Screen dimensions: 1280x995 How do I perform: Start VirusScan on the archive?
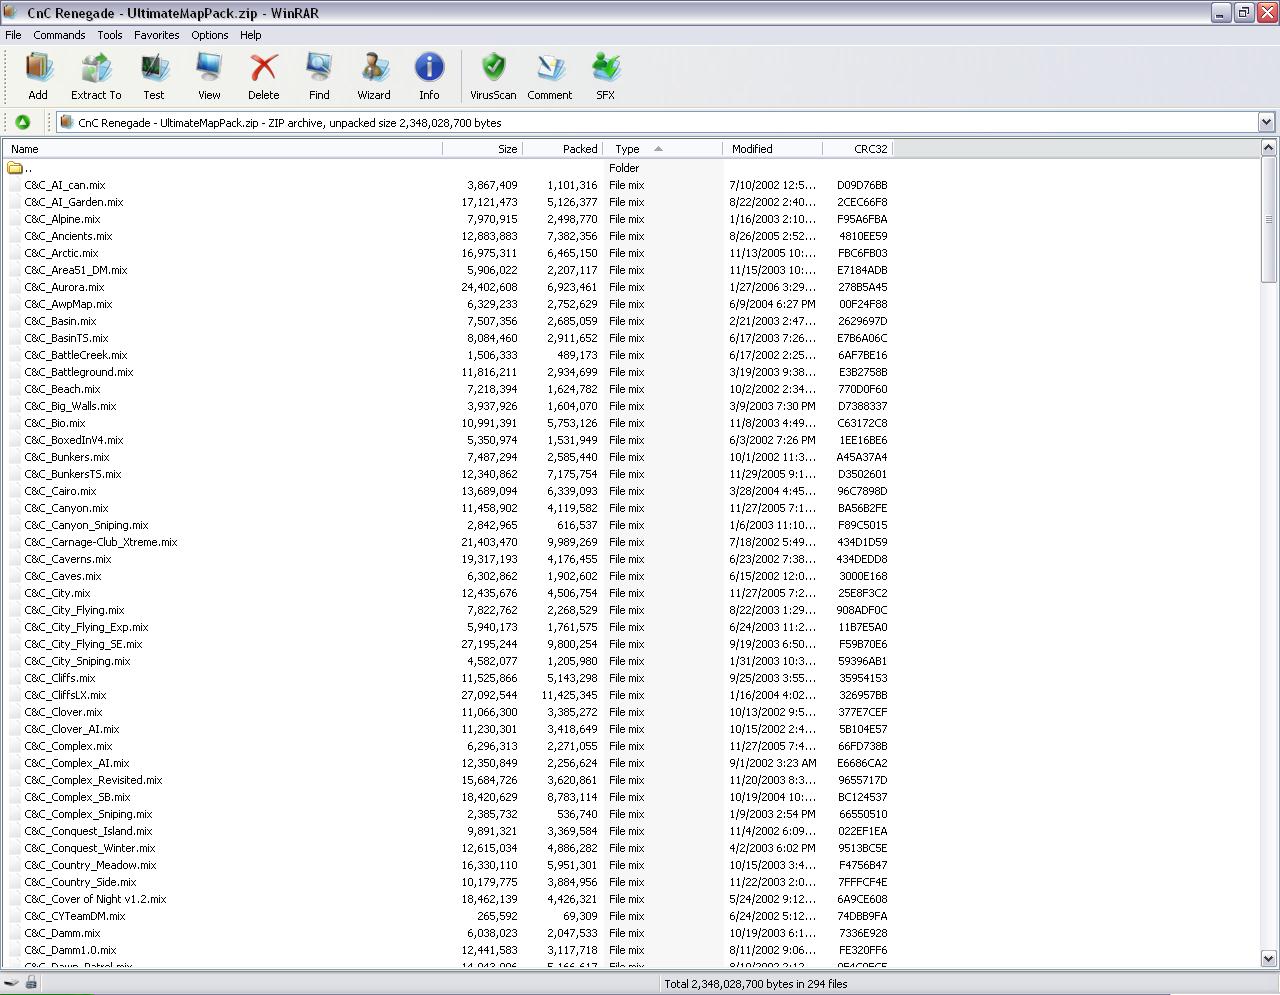click(x=493, y=77)
